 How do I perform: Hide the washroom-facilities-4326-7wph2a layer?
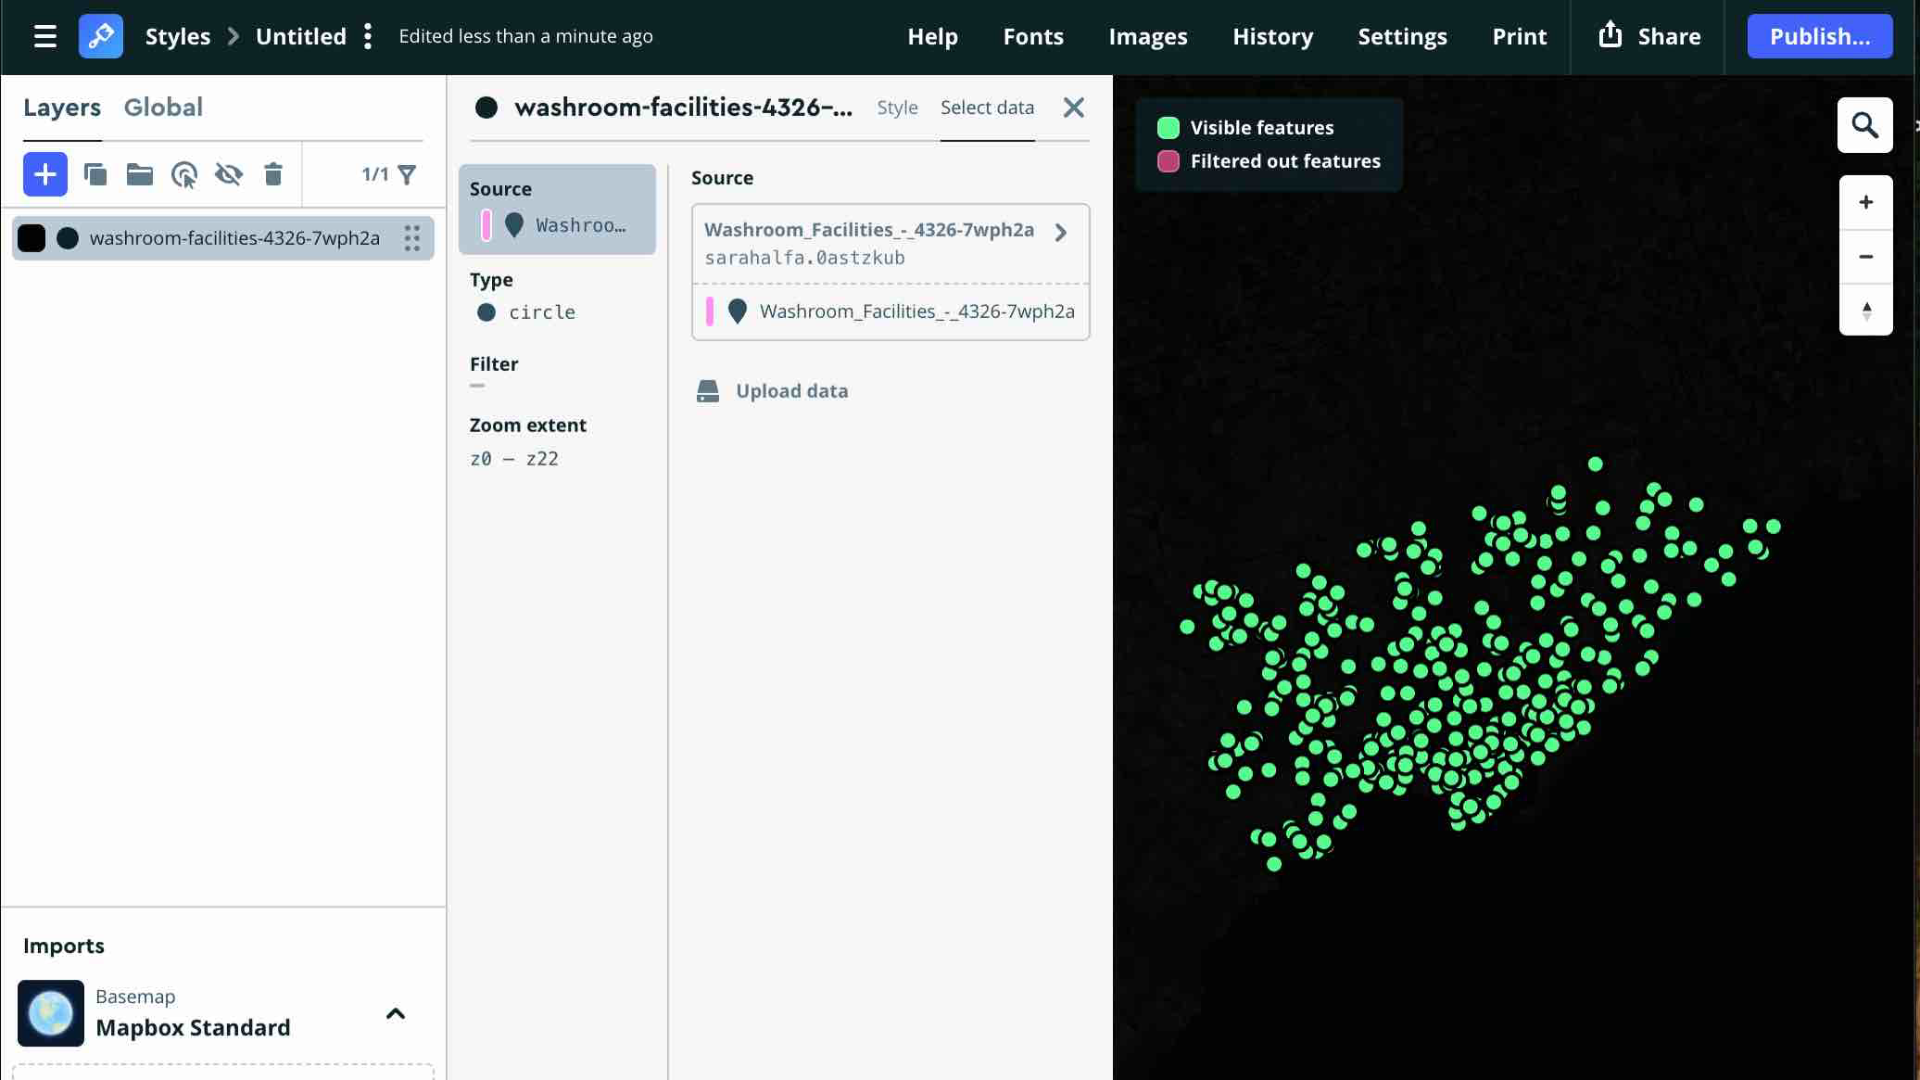pyautogui.click(x=229, y=174)
